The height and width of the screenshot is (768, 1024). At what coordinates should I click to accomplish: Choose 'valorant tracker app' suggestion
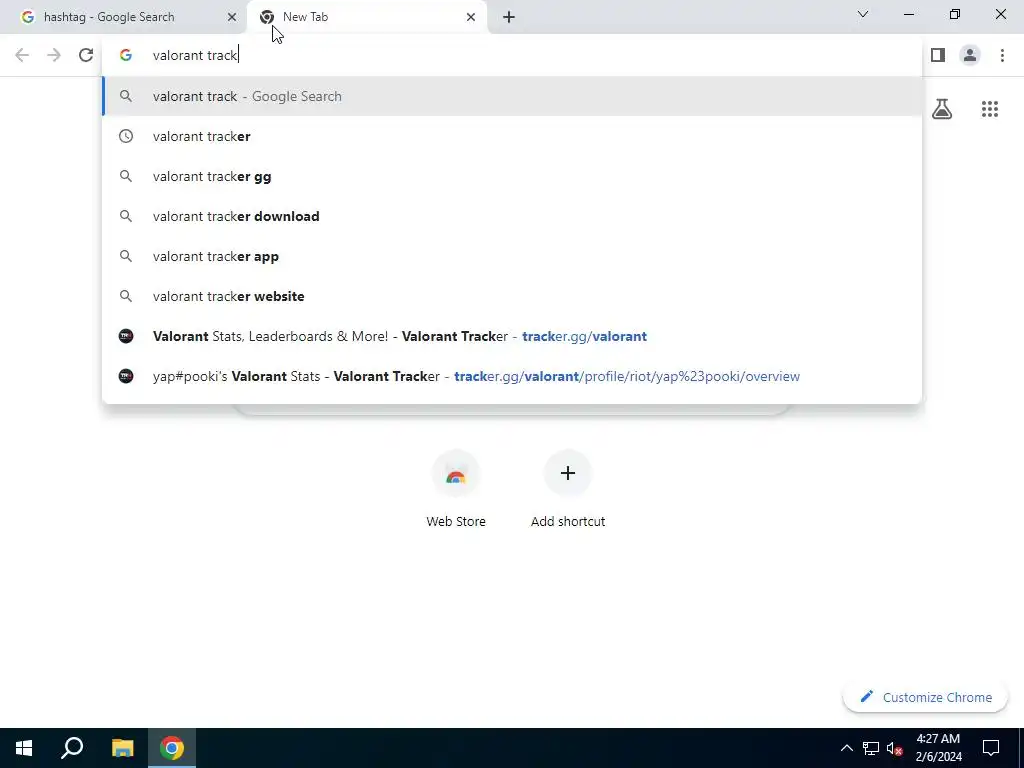[512, 257]
